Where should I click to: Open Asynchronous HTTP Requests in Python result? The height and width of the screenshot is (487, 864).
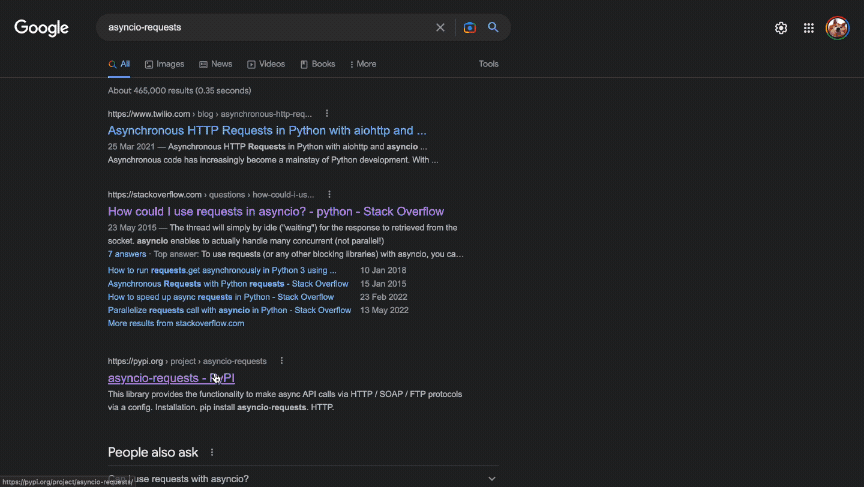(x=267, y=131)
